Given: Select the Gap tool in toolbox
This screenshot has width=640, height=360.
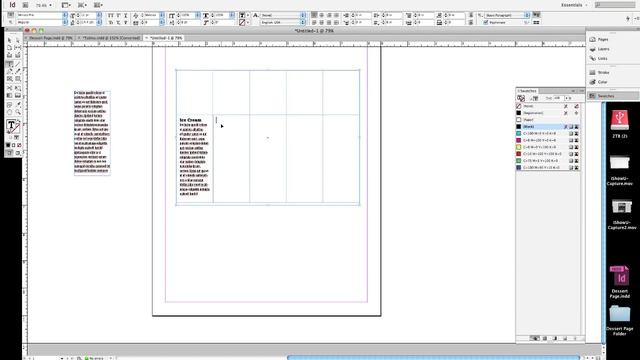Looking at the screenshot, I should point(18,48).
